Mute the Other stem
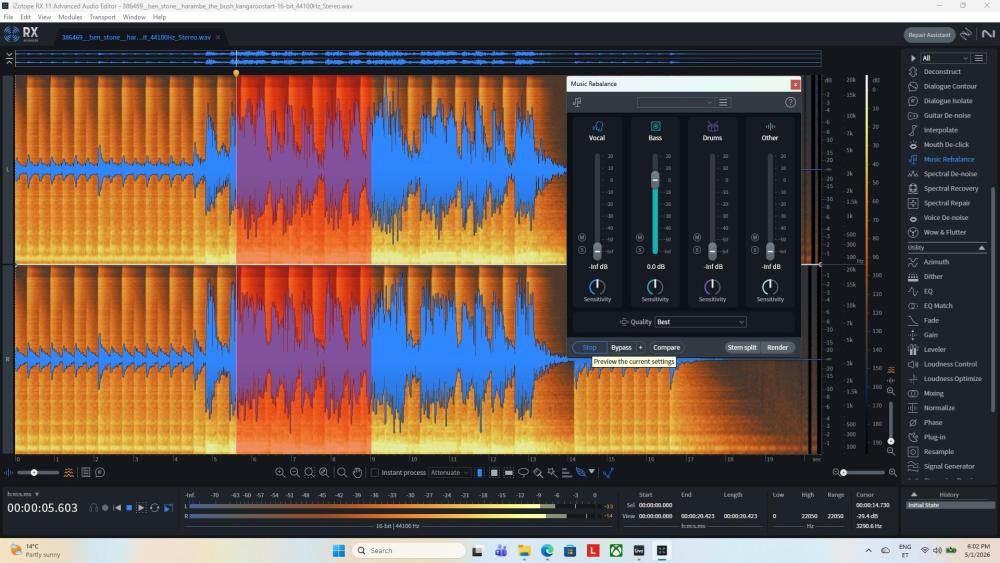Viewport: 1000px width, 563px height. pyautogui.click(x=754, y=237)
